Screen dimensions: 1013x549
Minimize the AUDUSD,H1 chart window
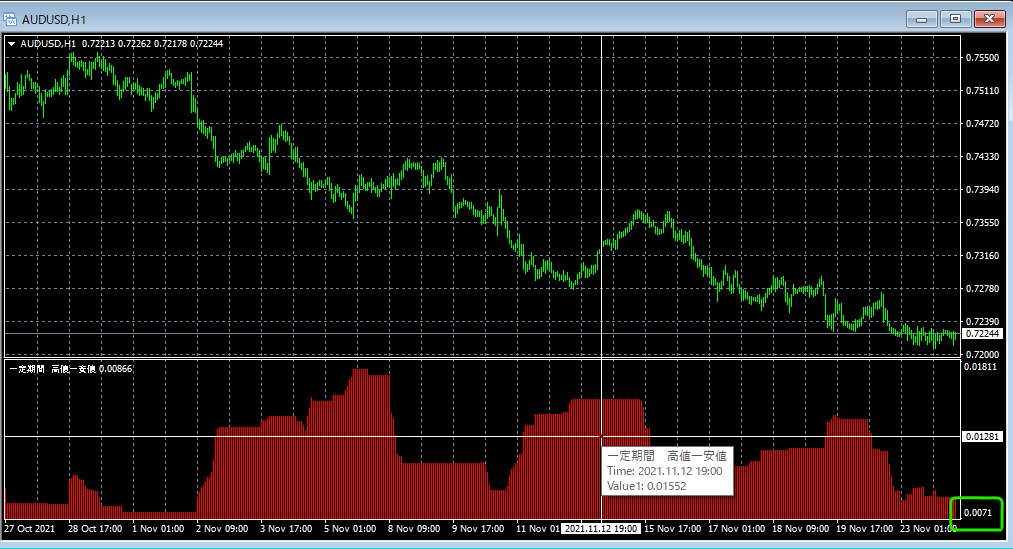[x=921, y=18]
